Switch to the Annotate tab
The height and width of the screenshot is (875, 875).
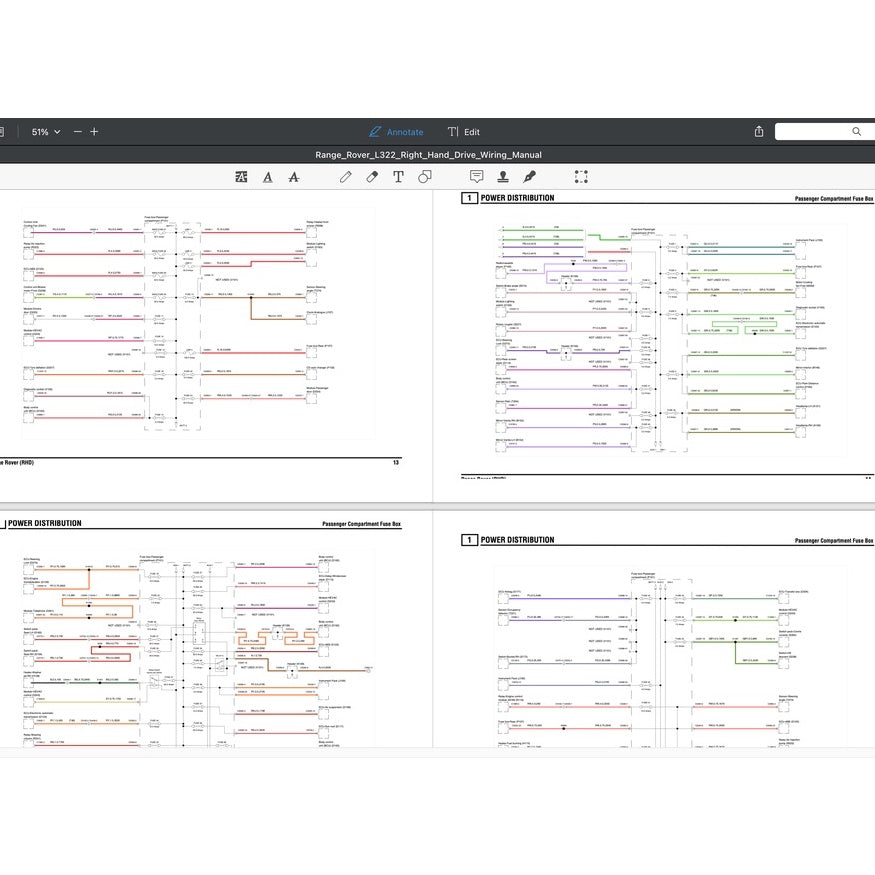(x=396, y=132)
